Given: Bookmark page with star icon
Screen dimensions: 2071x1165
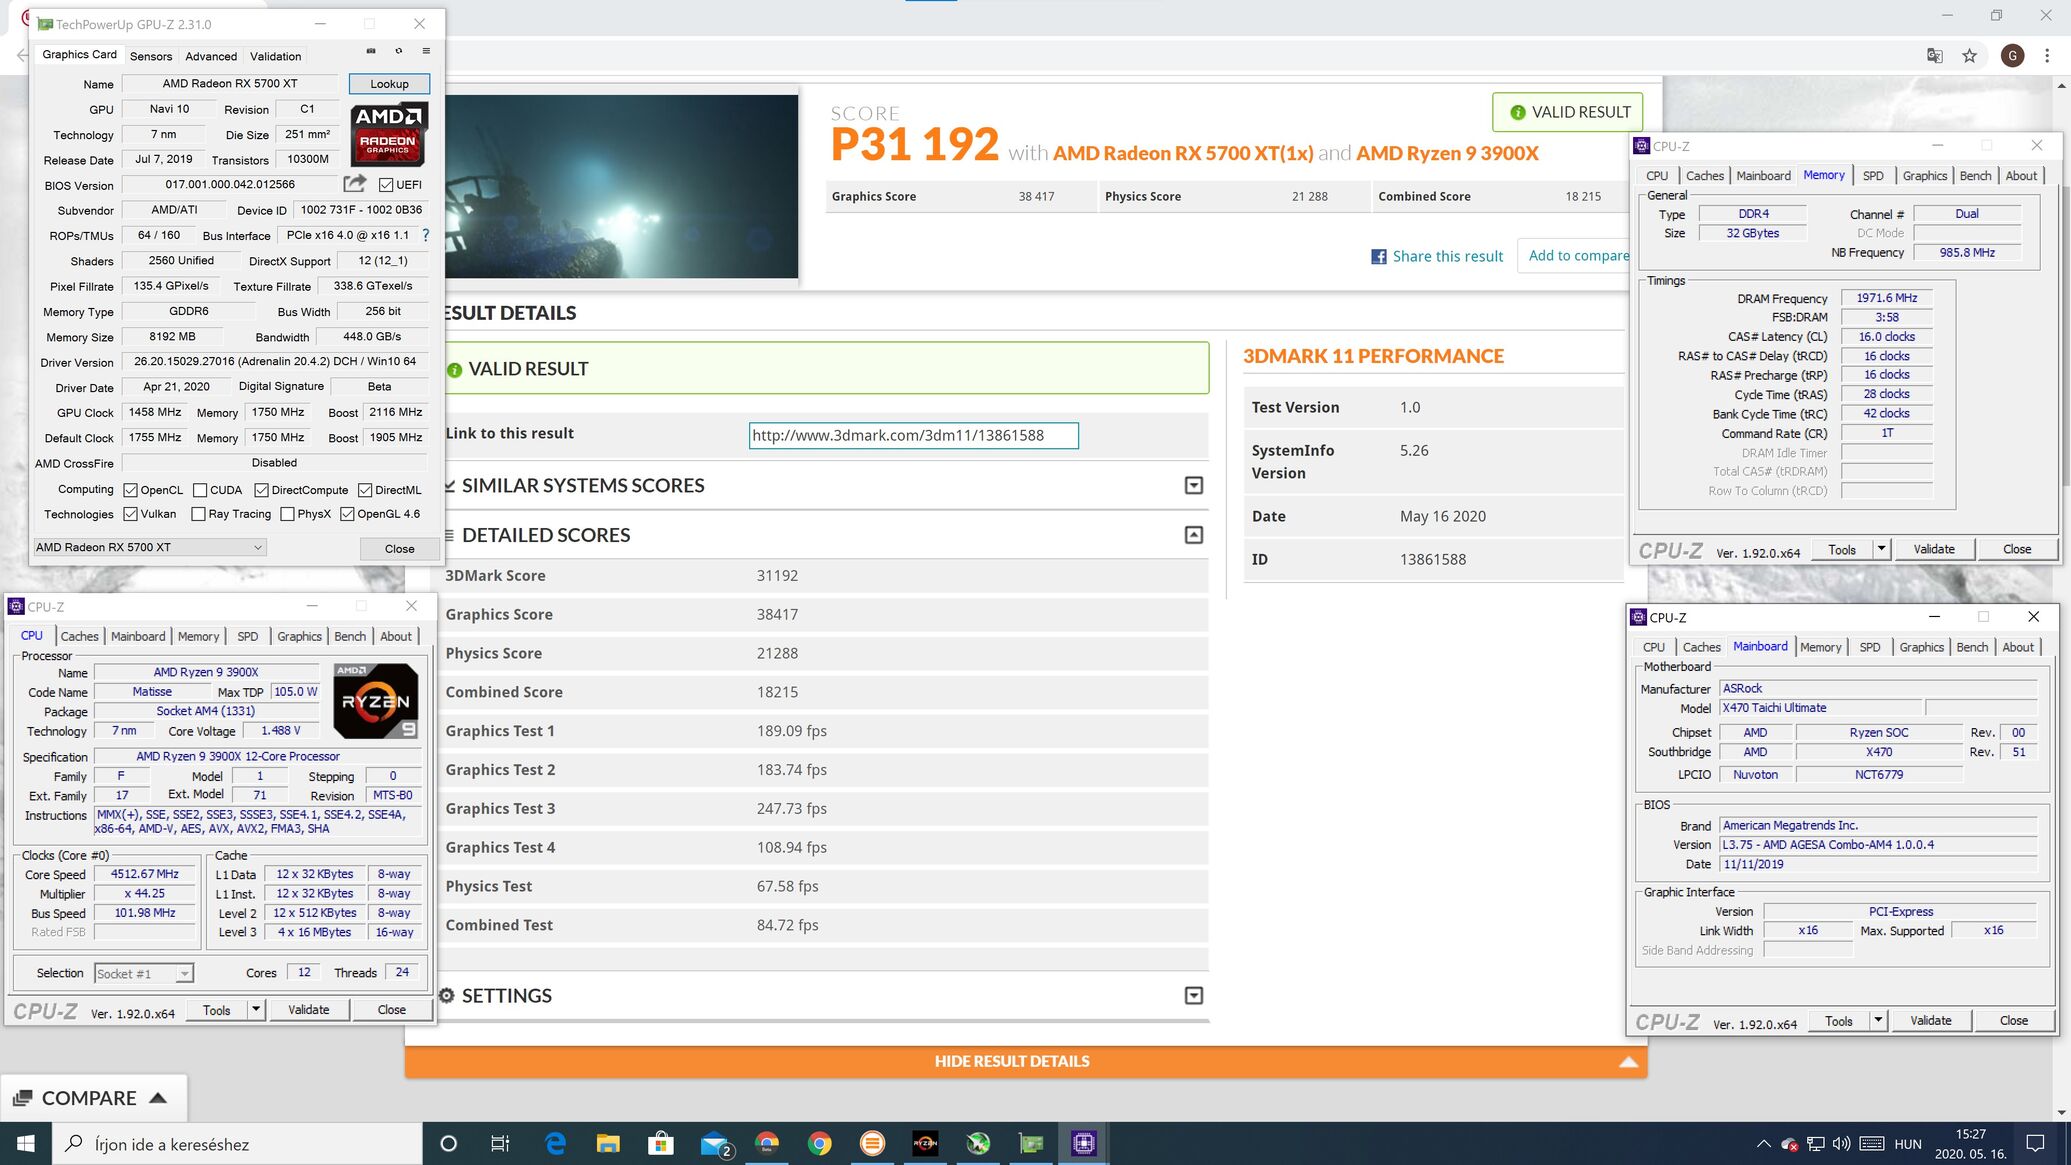Looking at the screenshot, I should [x=1969, y=56].
